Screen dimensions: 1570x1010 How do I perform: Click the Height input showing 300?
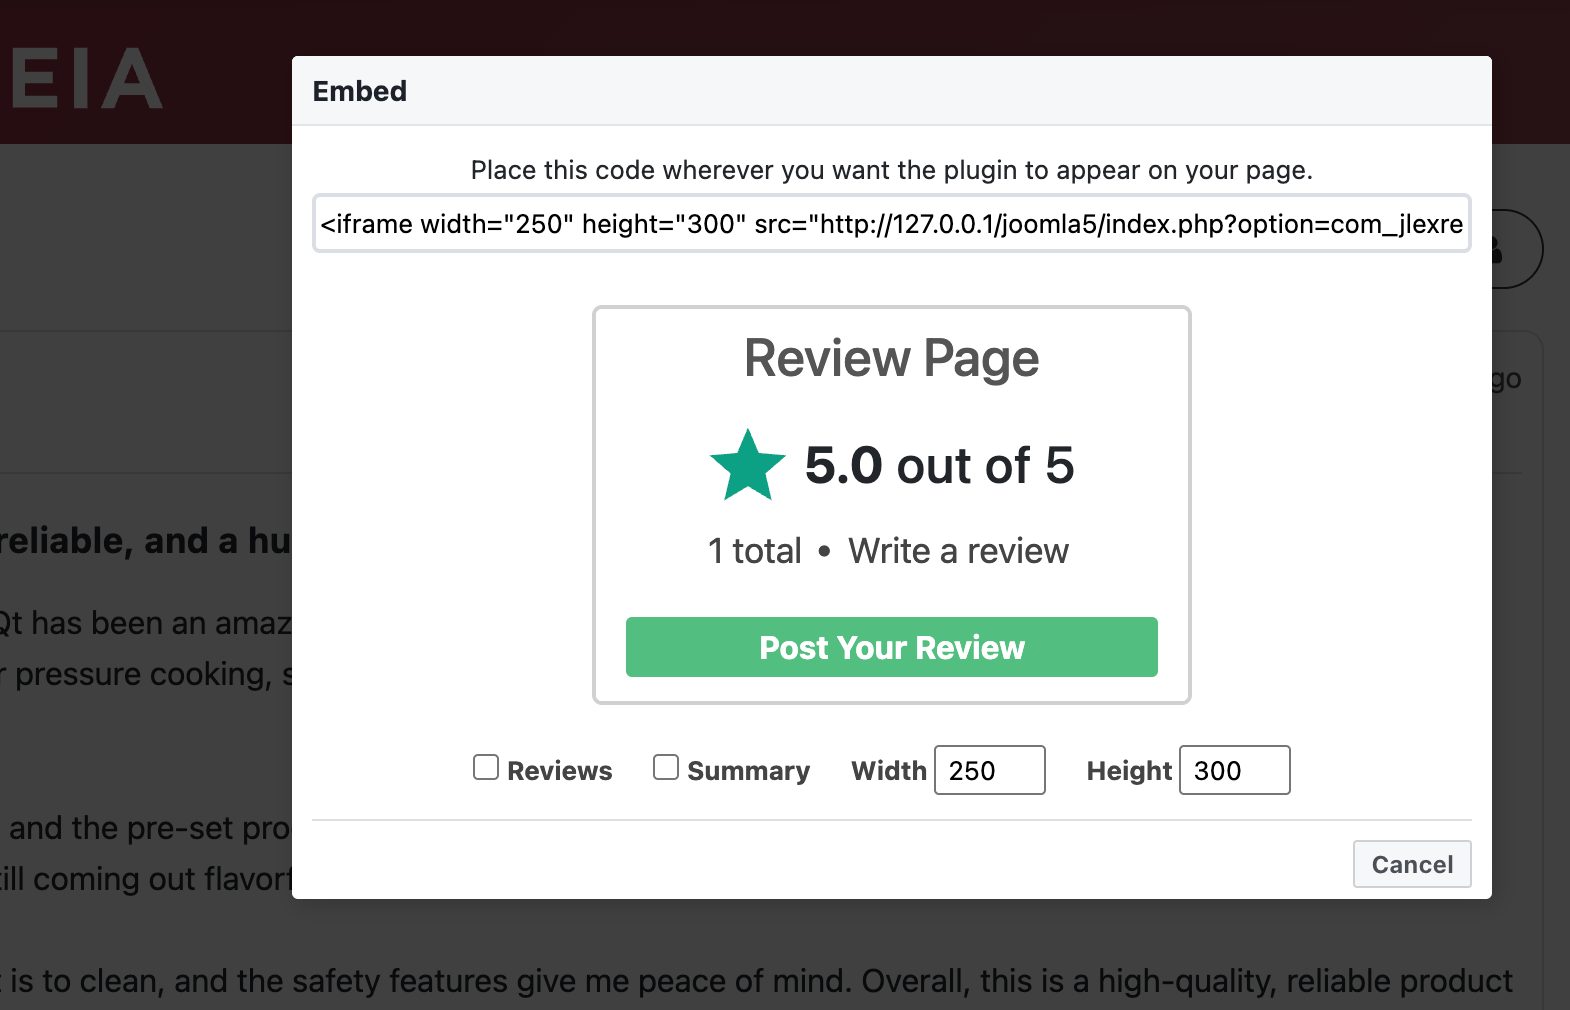pyautogui.click(x=1234, y=770)
